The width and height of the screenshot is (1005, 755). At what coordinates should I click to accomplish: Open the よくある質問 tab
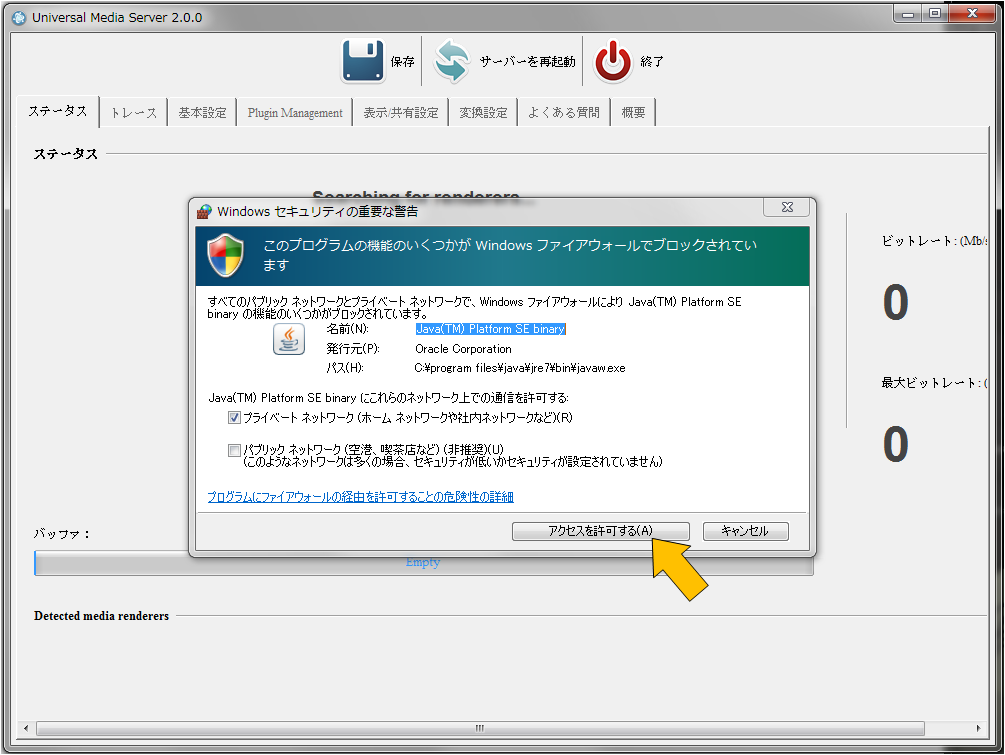(564, 113)
